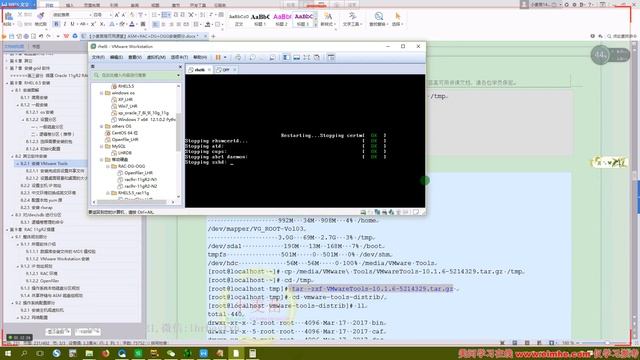Select the Normal text style thumbnail
Viewport: 640px width, 360px height.
pyautogui.click(x=239, y=19)
